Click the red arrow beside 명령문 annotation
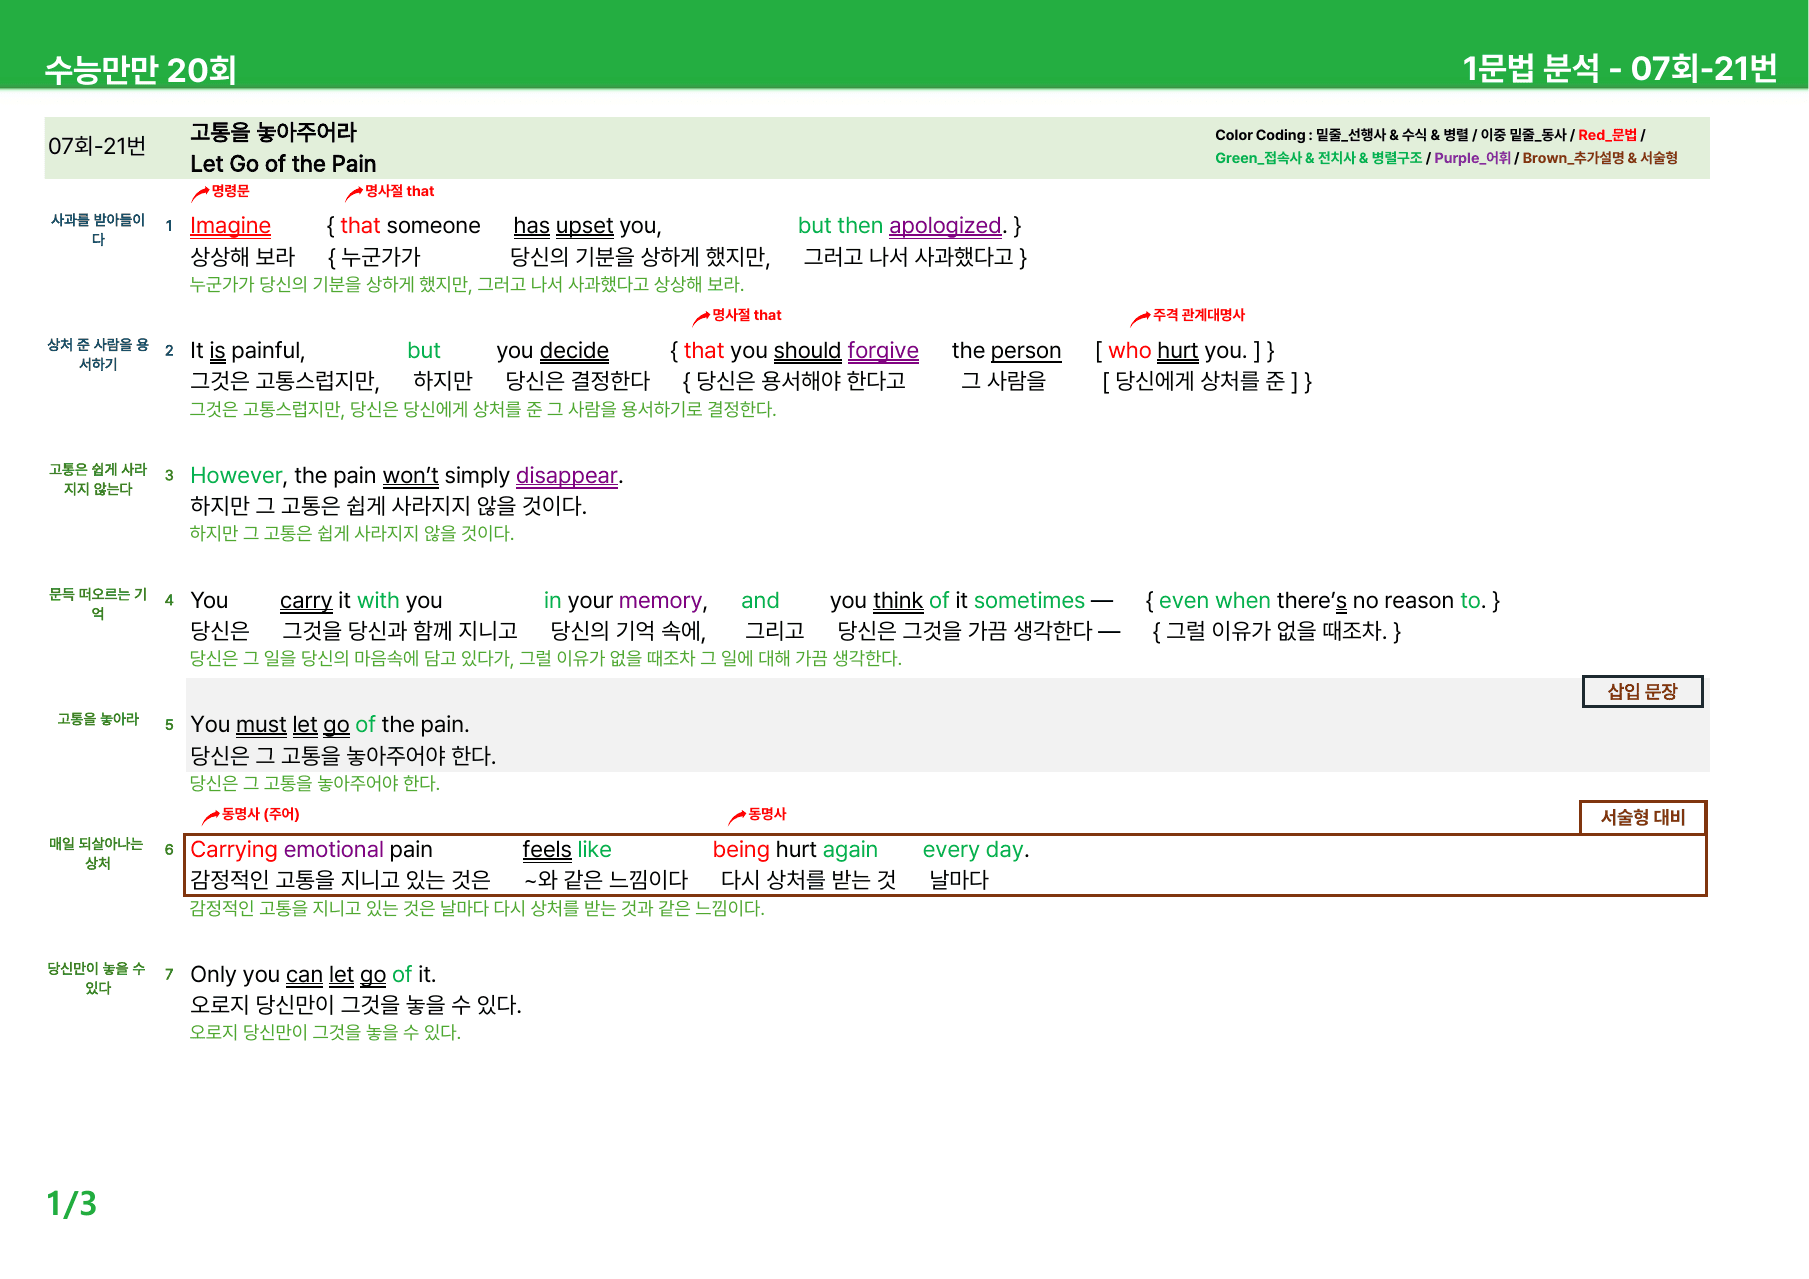 200,193
